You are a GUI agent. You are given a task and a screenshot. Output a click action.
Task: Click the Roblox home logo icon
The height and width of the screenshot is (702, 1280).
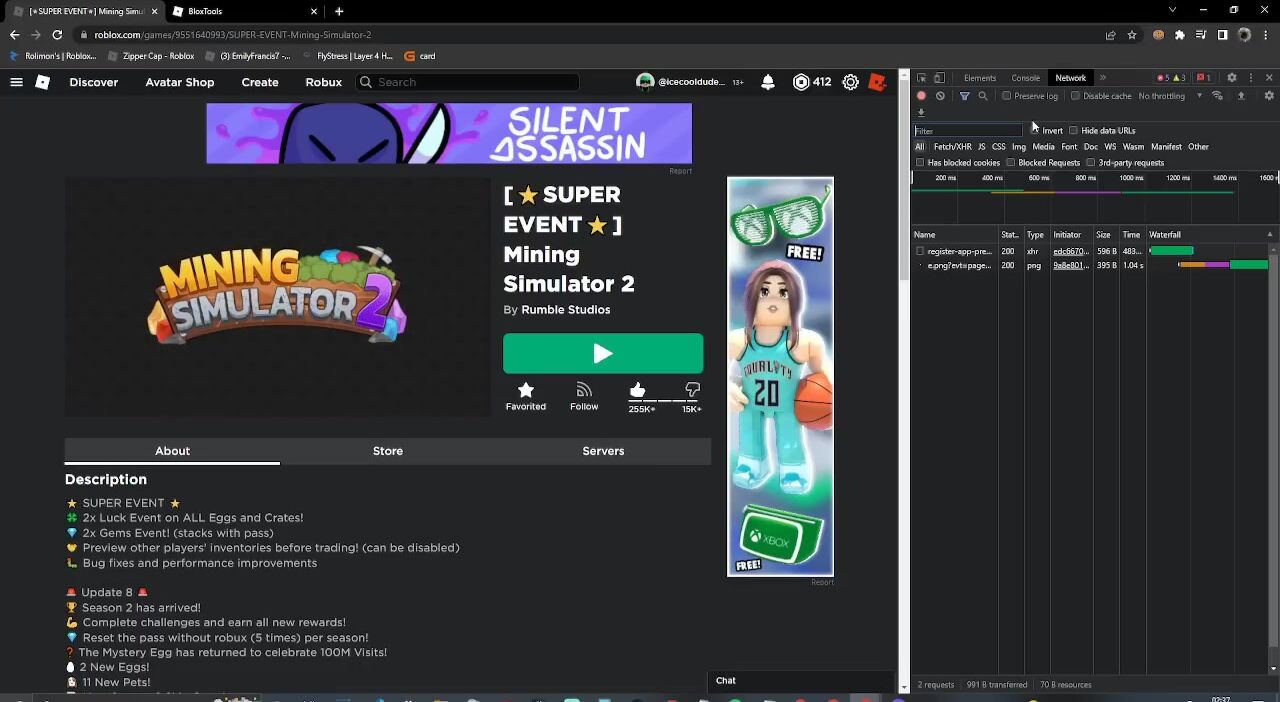click(43, 82)
